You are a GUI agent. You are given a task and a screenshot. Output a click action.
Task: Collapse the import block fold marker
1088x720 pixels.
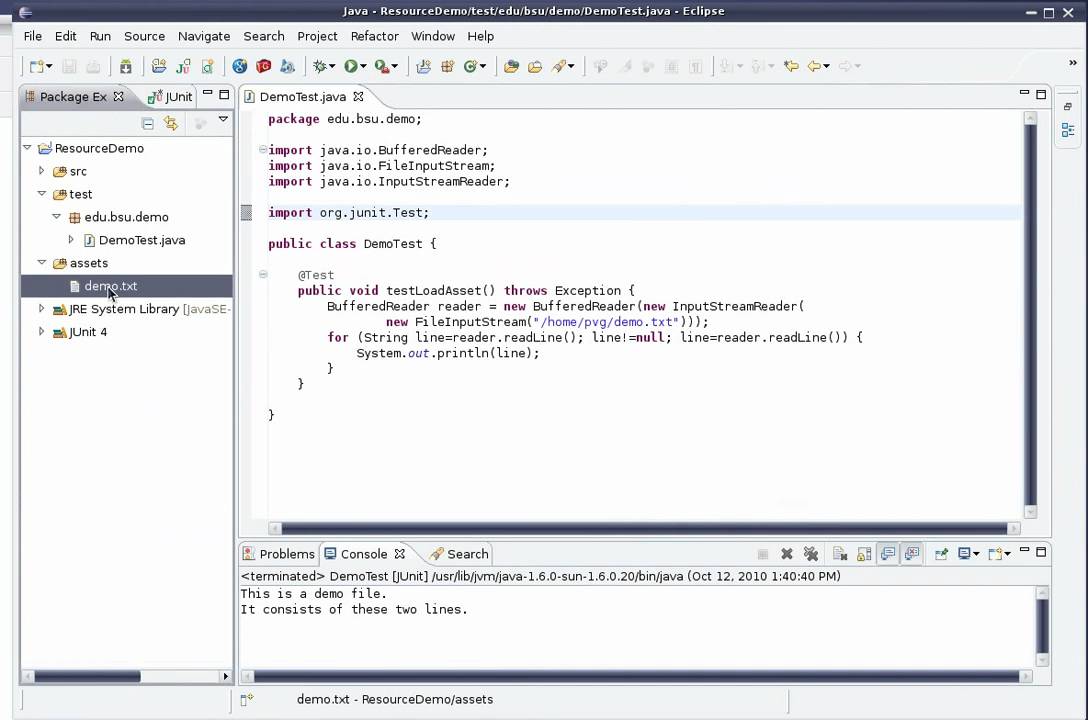tap(262, 149)
